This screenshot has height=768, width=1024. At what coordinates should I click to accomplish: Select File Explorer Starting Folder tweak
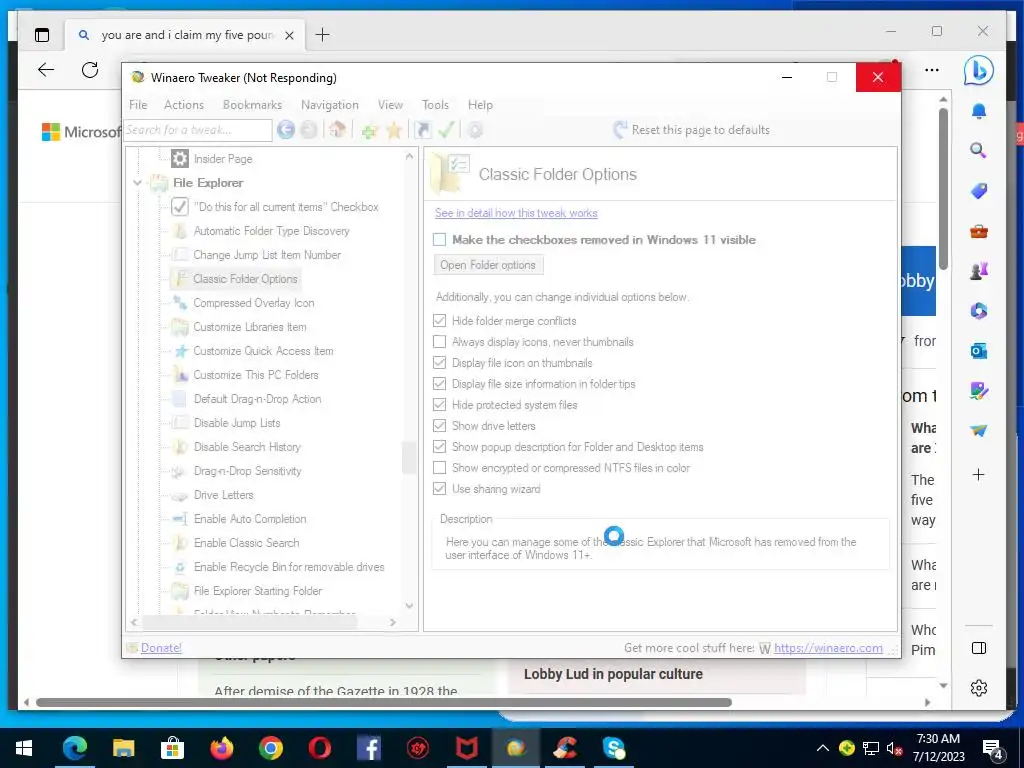[258, 591]
